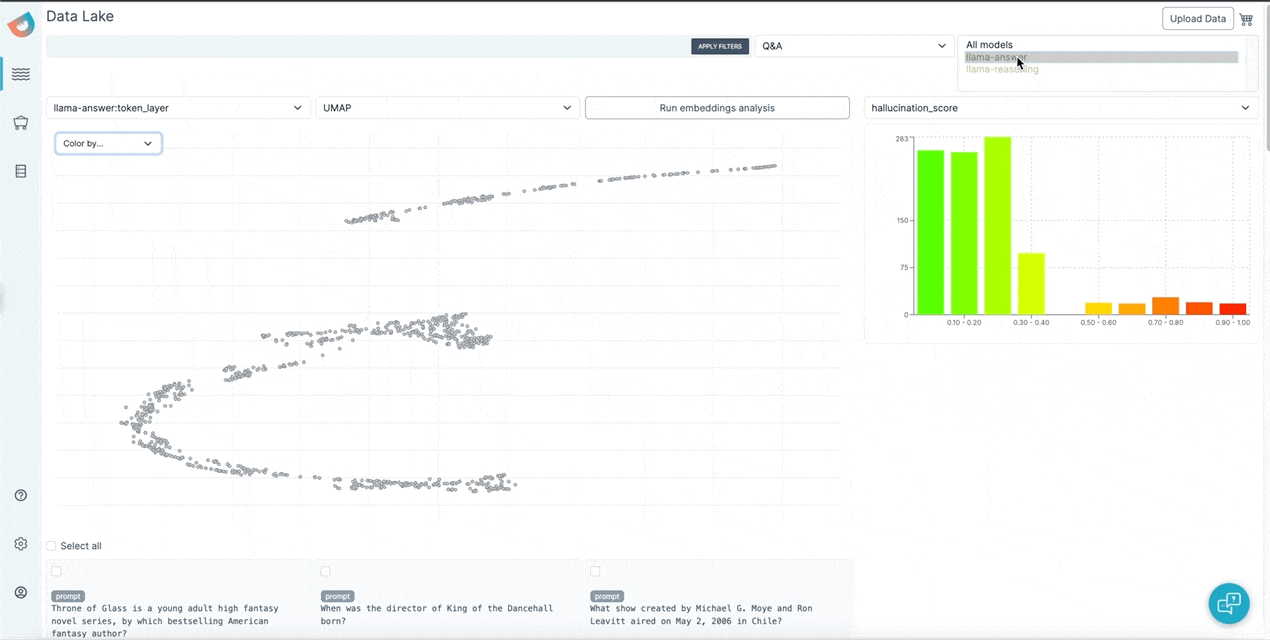Click Run embeddings analysis button

click(x=717, y=108)
